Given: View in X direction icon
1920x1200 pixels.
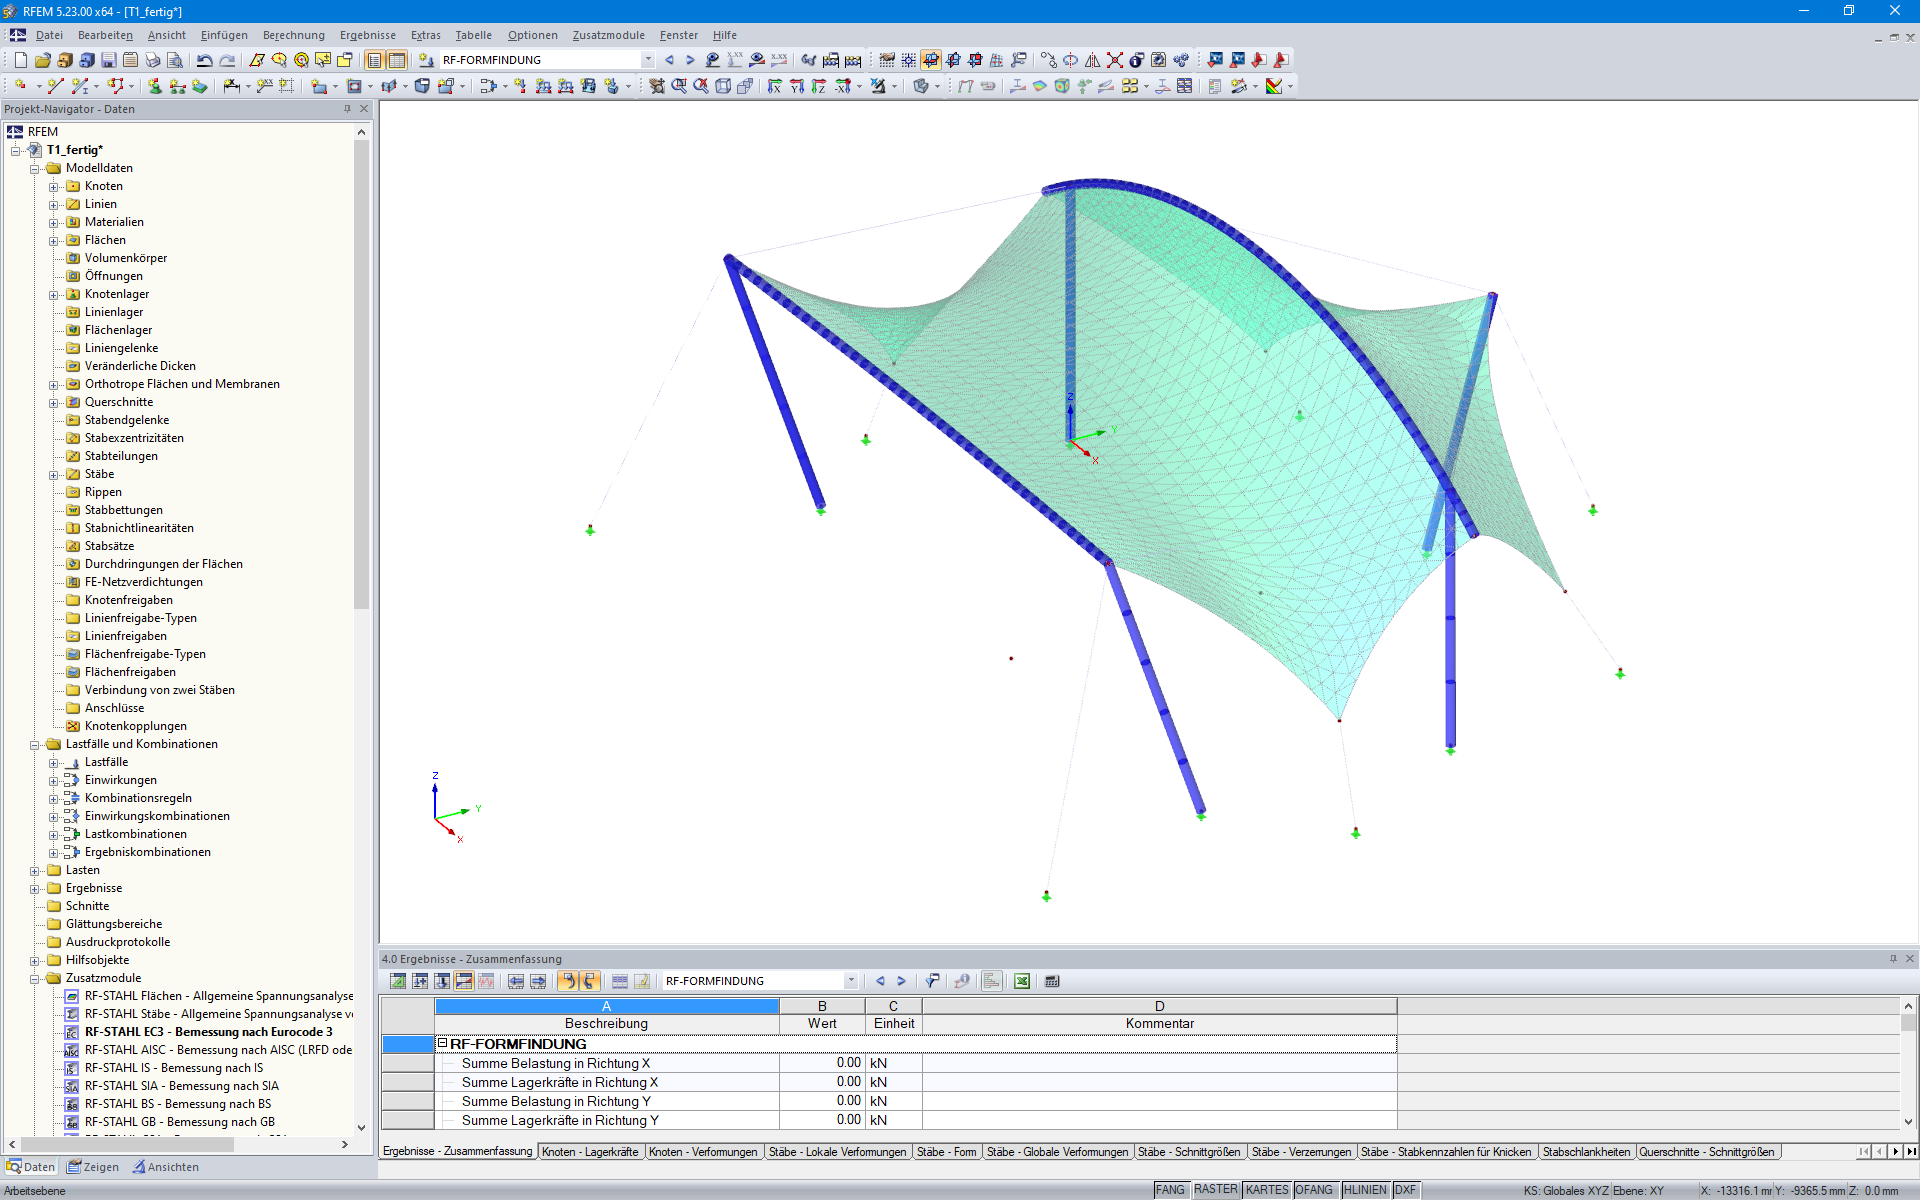Looking at the screenshot, I should click(775, 86).
